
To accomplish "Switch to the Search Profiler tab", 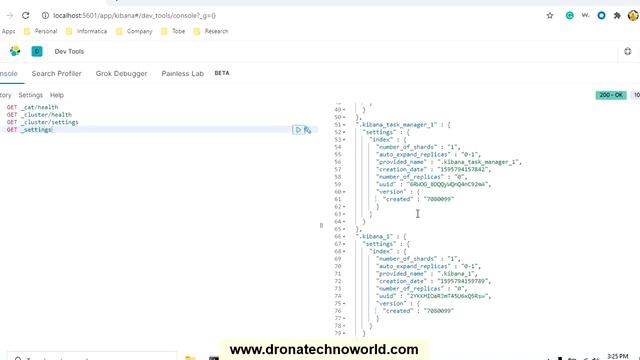I will point(57,73).
